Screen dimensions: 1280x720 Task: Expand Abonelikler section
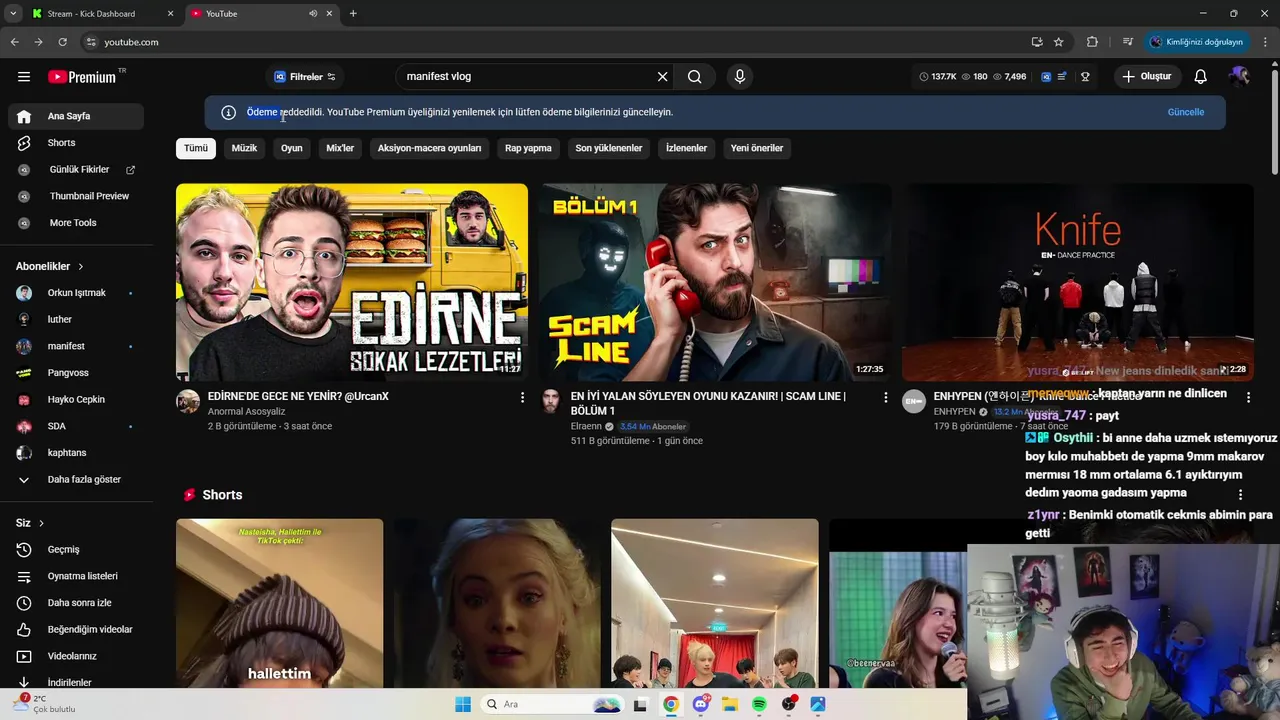coord(50,267)
